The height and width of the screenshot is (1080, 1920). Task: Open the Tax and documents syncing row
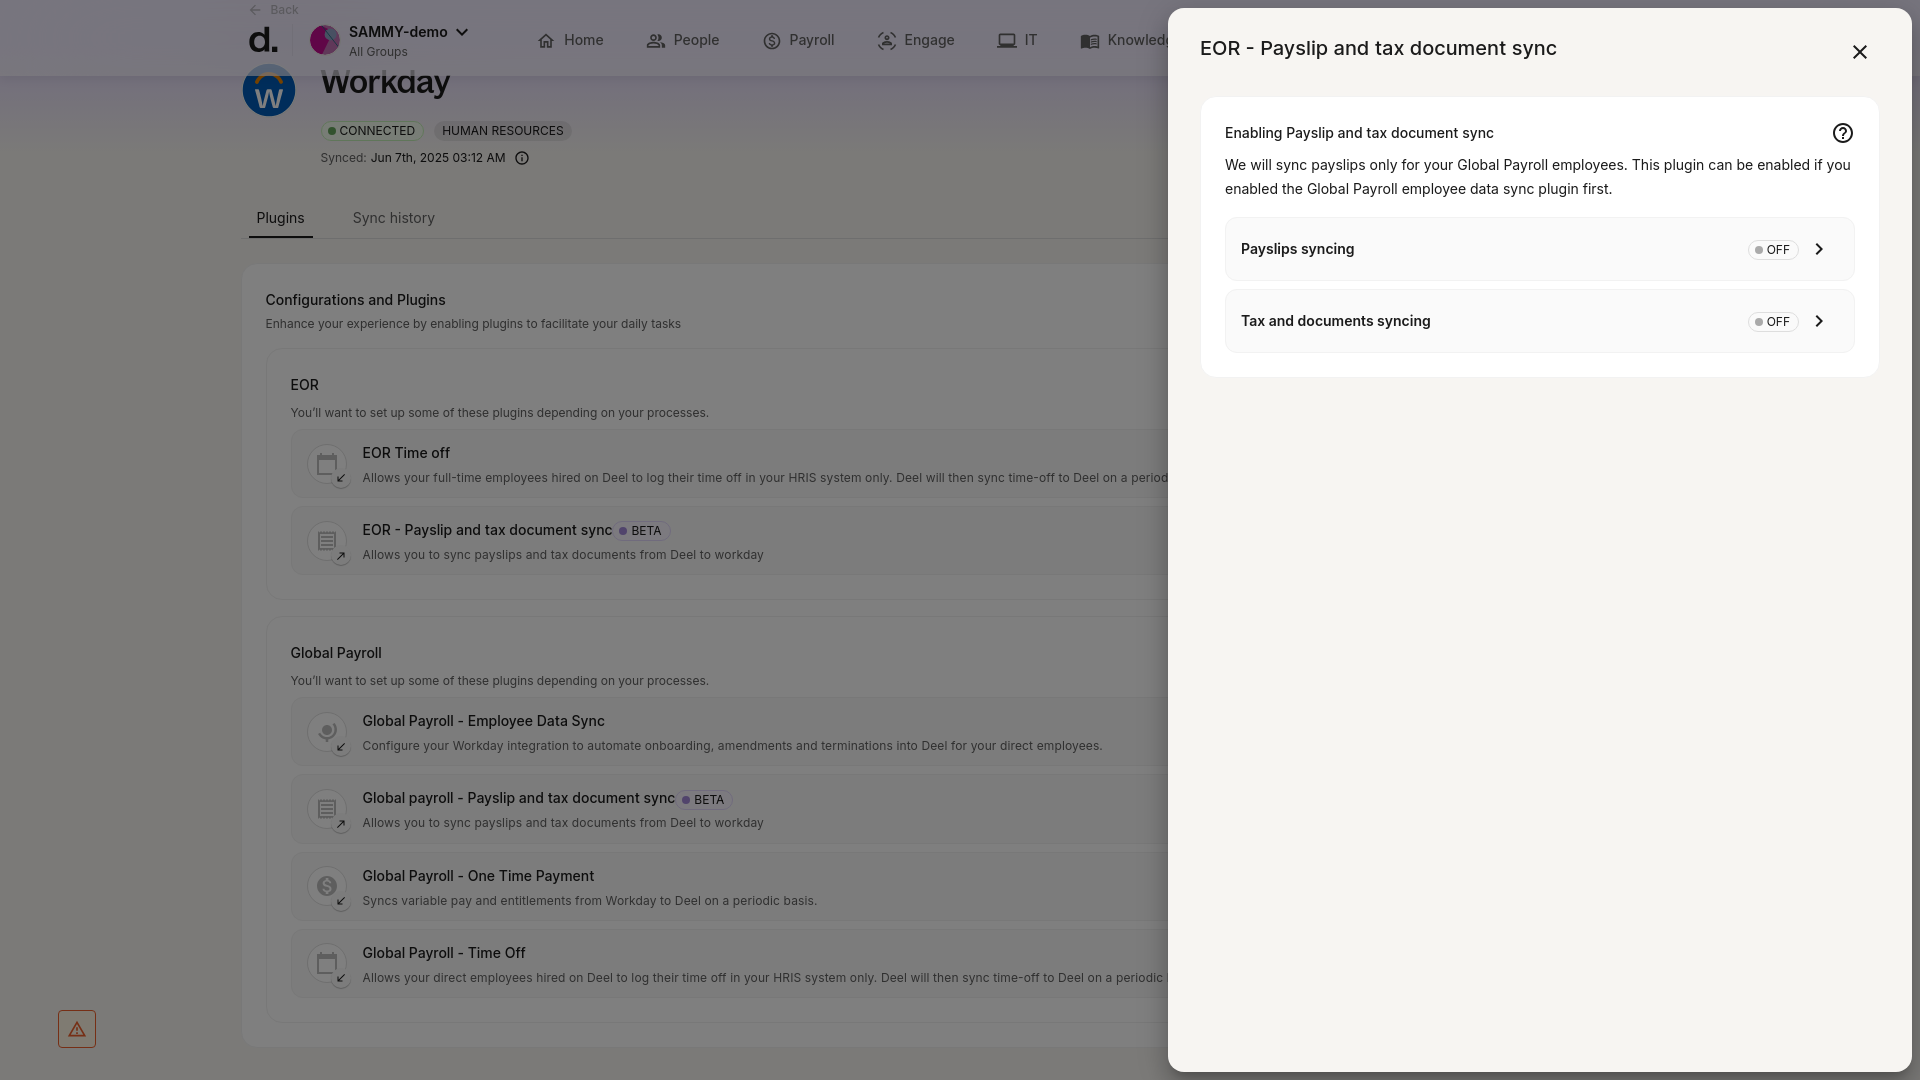click(x=1539, y=321)
